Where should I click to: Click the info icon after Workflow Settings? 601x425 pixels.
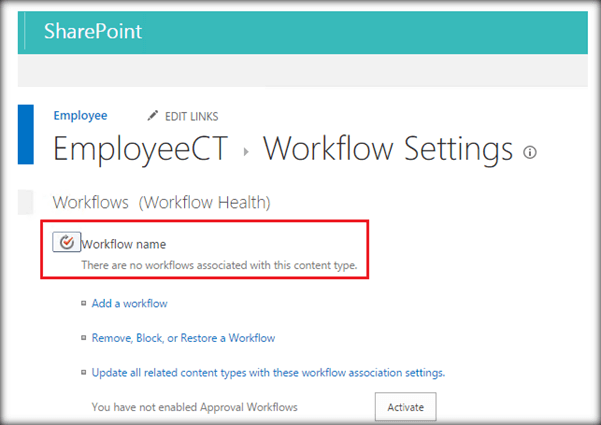pos(530,152)
